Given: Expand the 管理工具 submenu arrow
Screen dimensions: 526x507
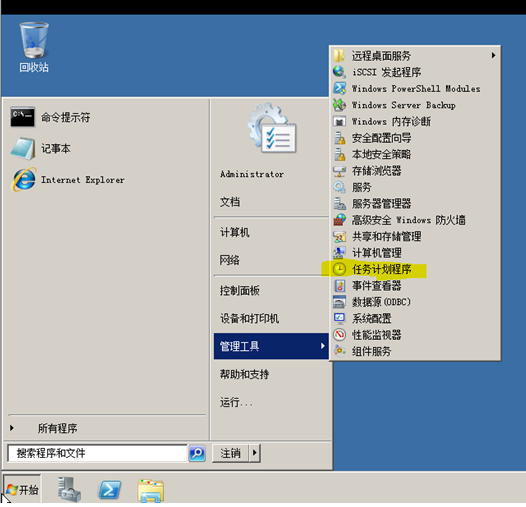Looking at the screenshot, I should point(322,346).
